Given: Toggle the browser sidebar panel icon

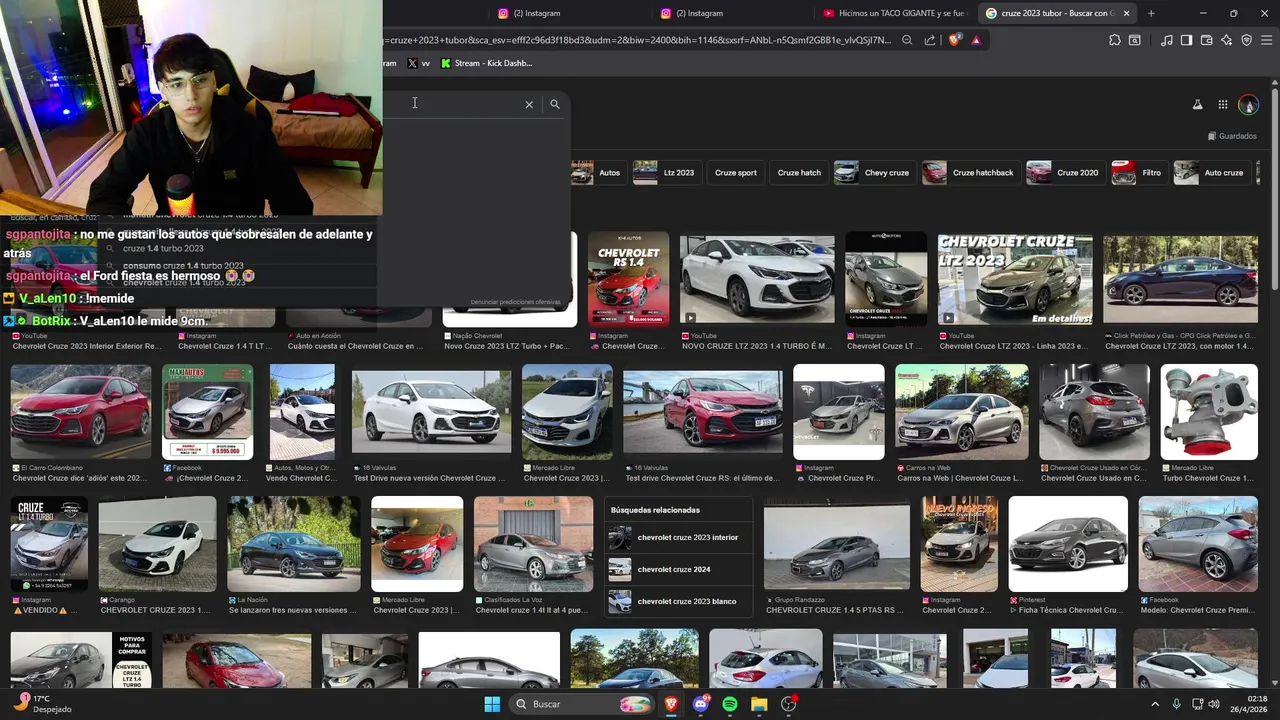Looking at the screenshot, I should click(x=1186, y=40).
